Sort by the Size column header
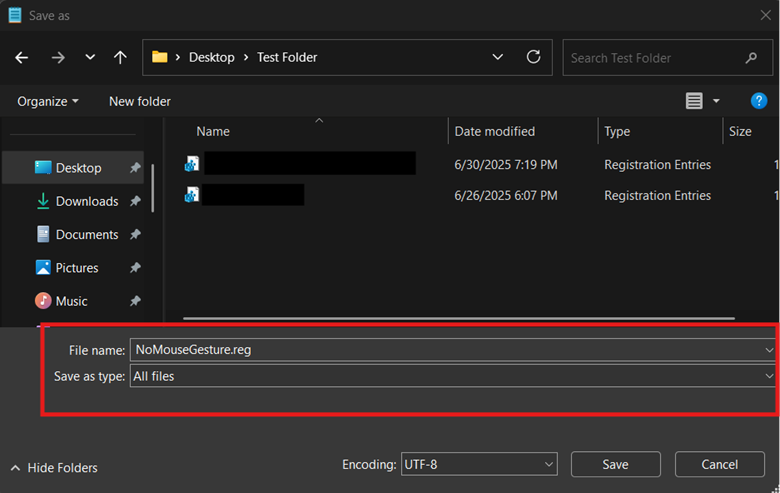This screenshot has width=780, height=493. 740,131
